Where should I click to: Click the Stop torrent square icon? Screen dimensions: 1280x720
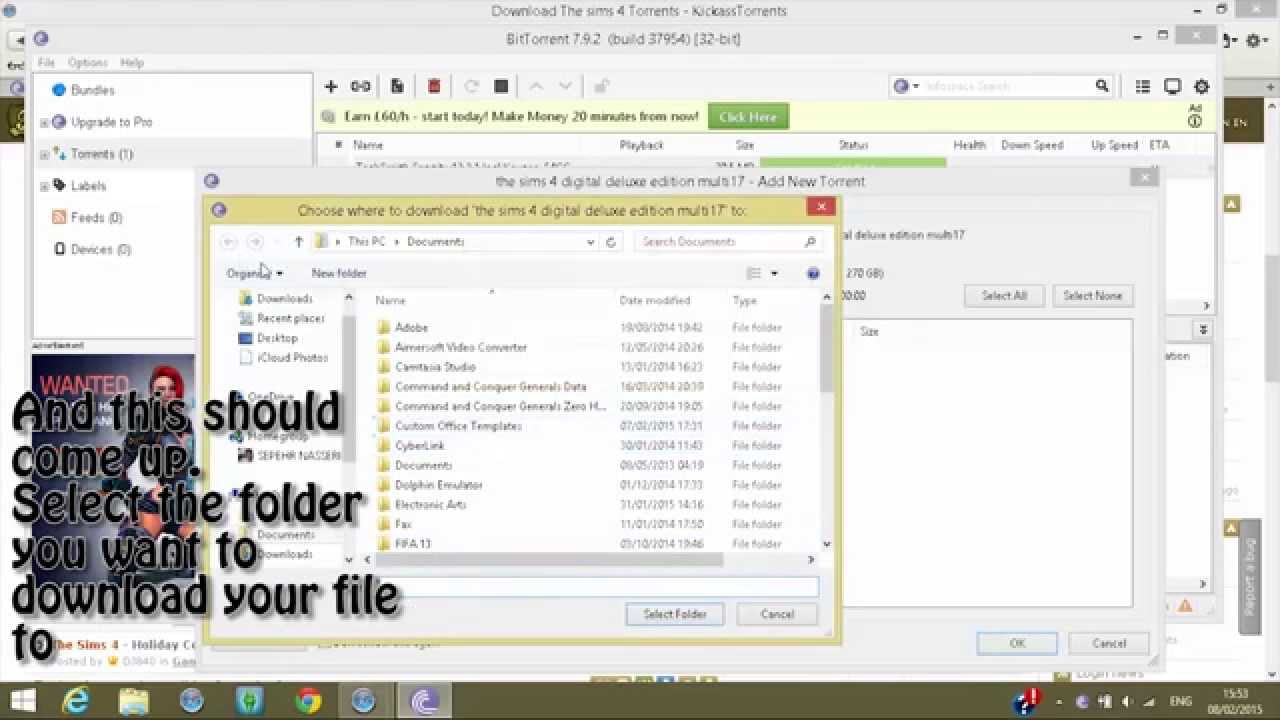click(501, 86)
